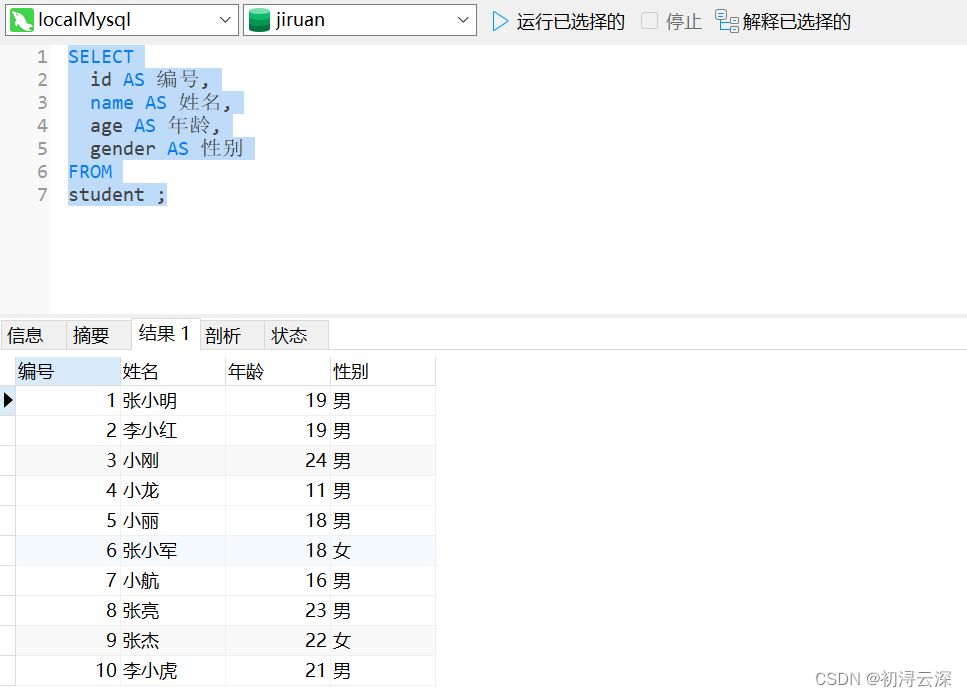The width and height of the screenshot is (967, 697).
Task: Select the cell 小刚
Action: coord(173,461)
